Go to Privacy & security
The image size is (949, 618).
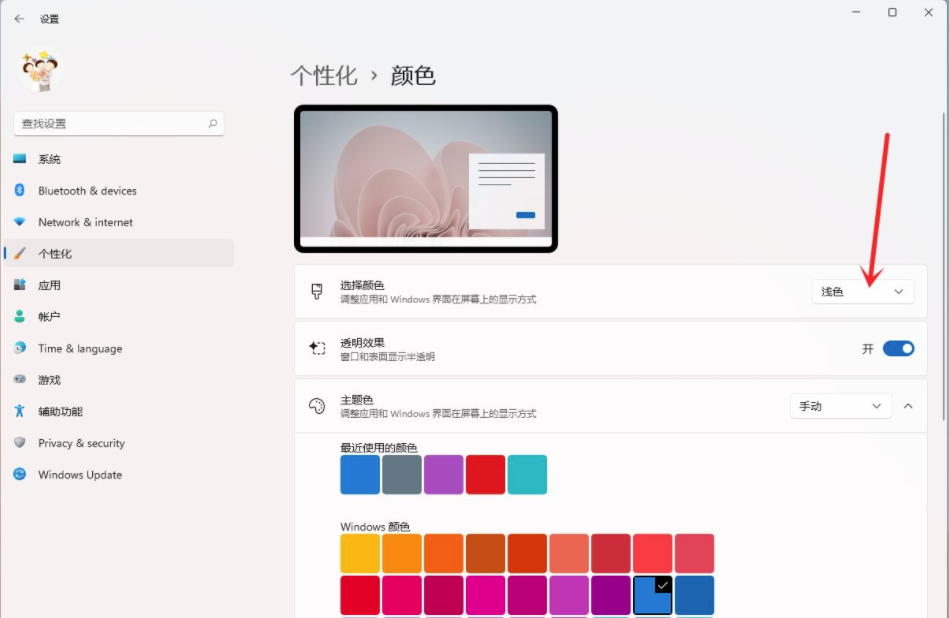point(119,442)
